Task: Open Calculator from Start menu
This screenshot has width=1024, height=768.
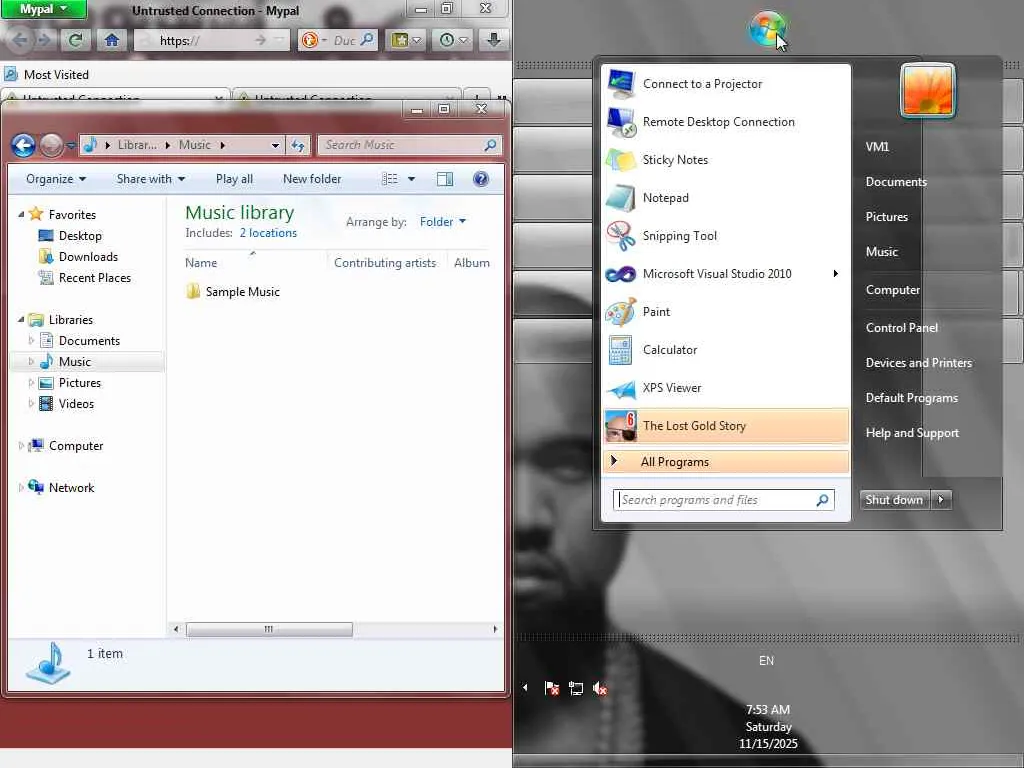Action: coord(727,349)
